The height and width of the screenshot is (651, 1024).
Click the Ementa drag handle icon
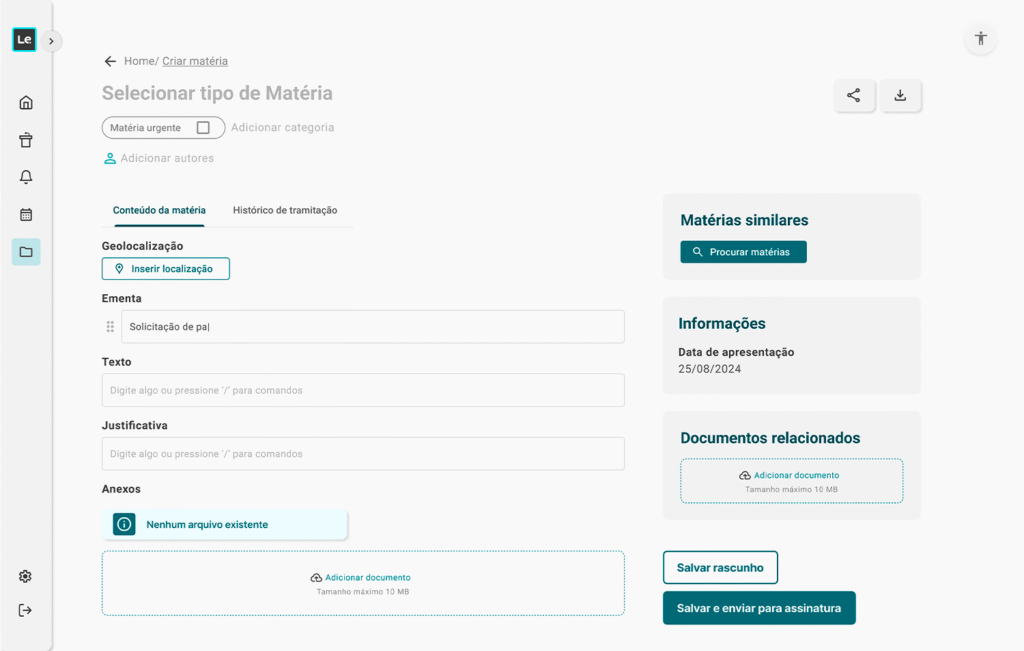[110, 326]
